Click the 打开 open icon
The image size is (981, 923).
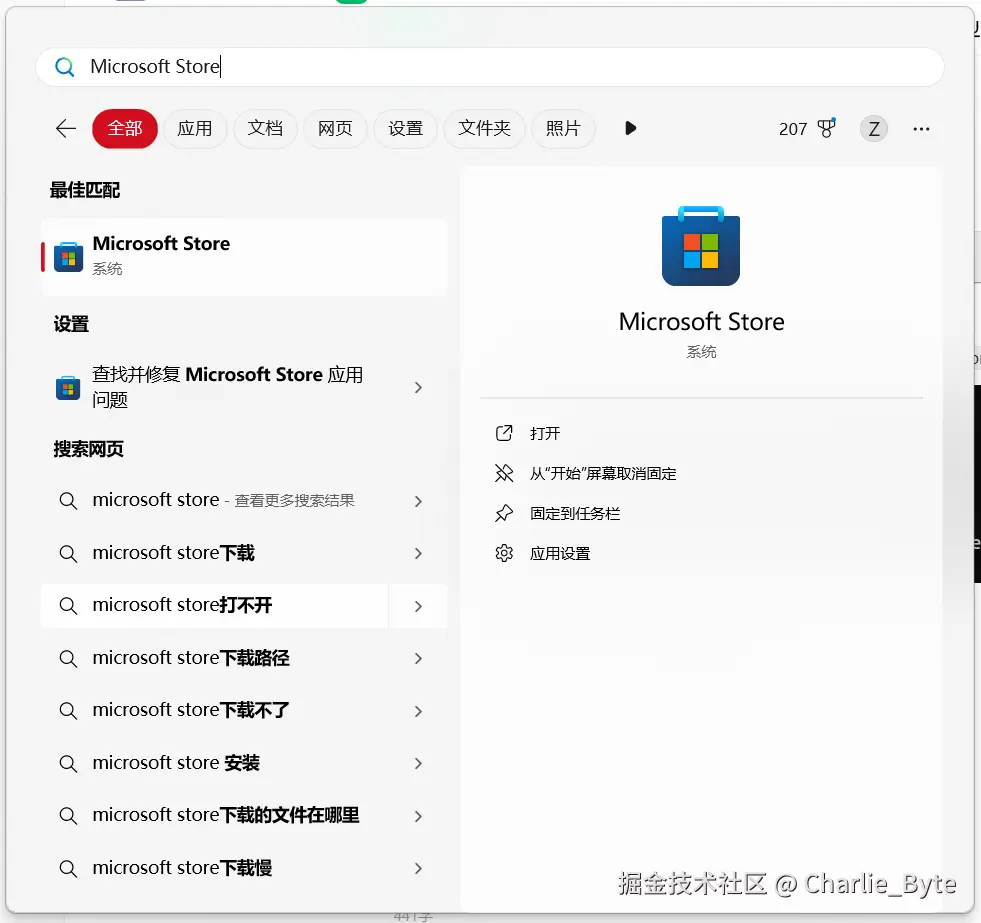click(x=504, y=433)
